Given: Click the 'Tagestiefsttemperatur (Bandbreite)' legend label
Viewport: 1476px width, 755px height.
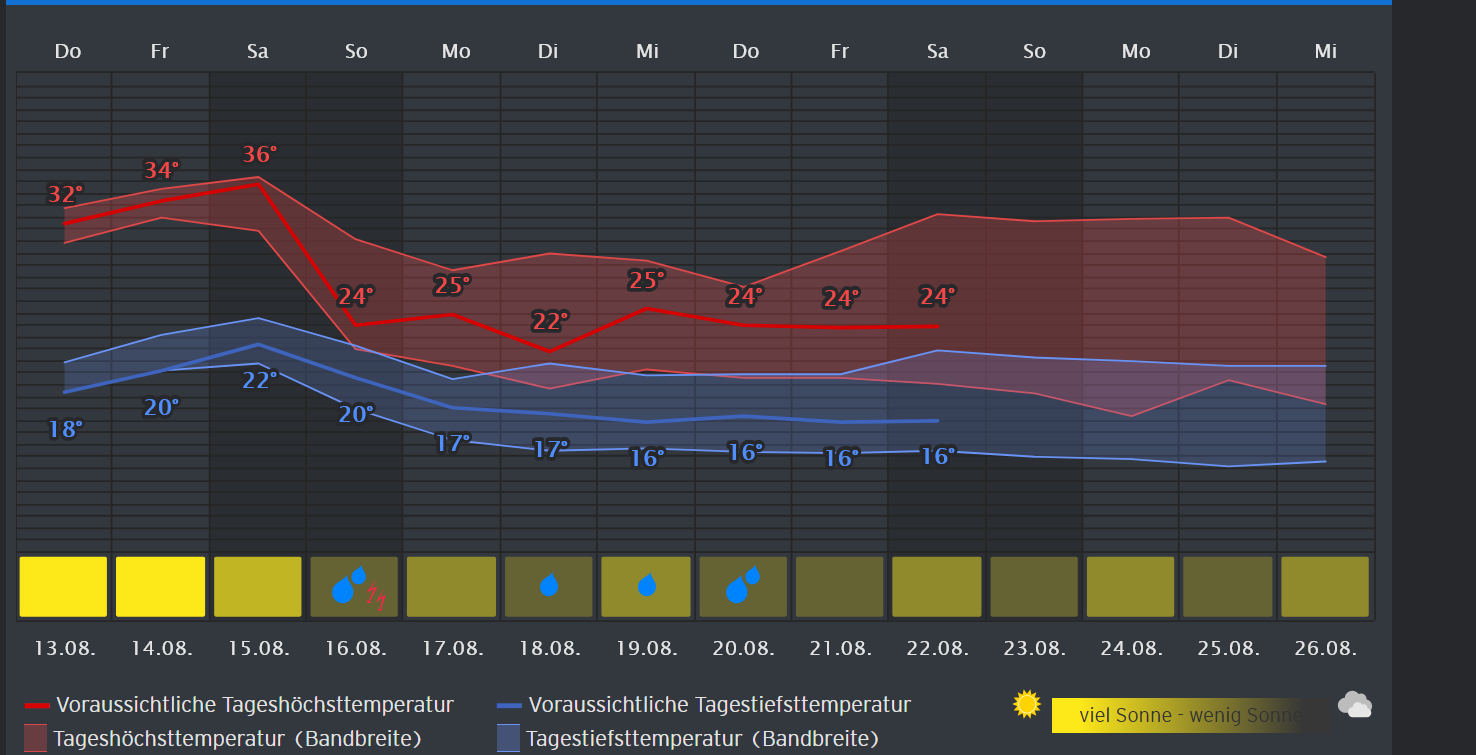Looking at the screenshot, I should click(703, 739).
